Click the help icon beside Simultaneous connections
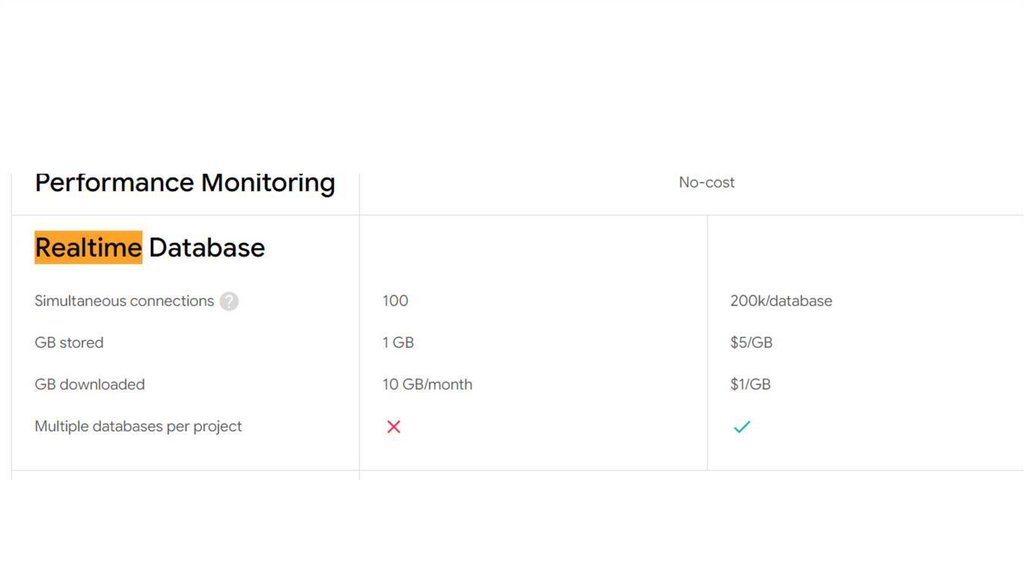 click(x=229, y=301)
